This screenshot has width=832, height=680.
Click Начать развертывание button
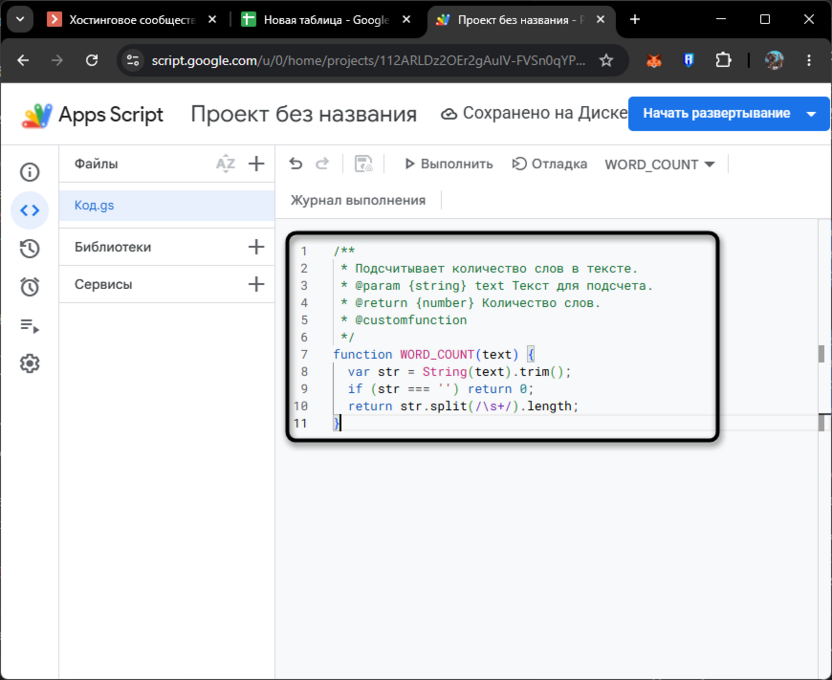(x=716, y=114)
